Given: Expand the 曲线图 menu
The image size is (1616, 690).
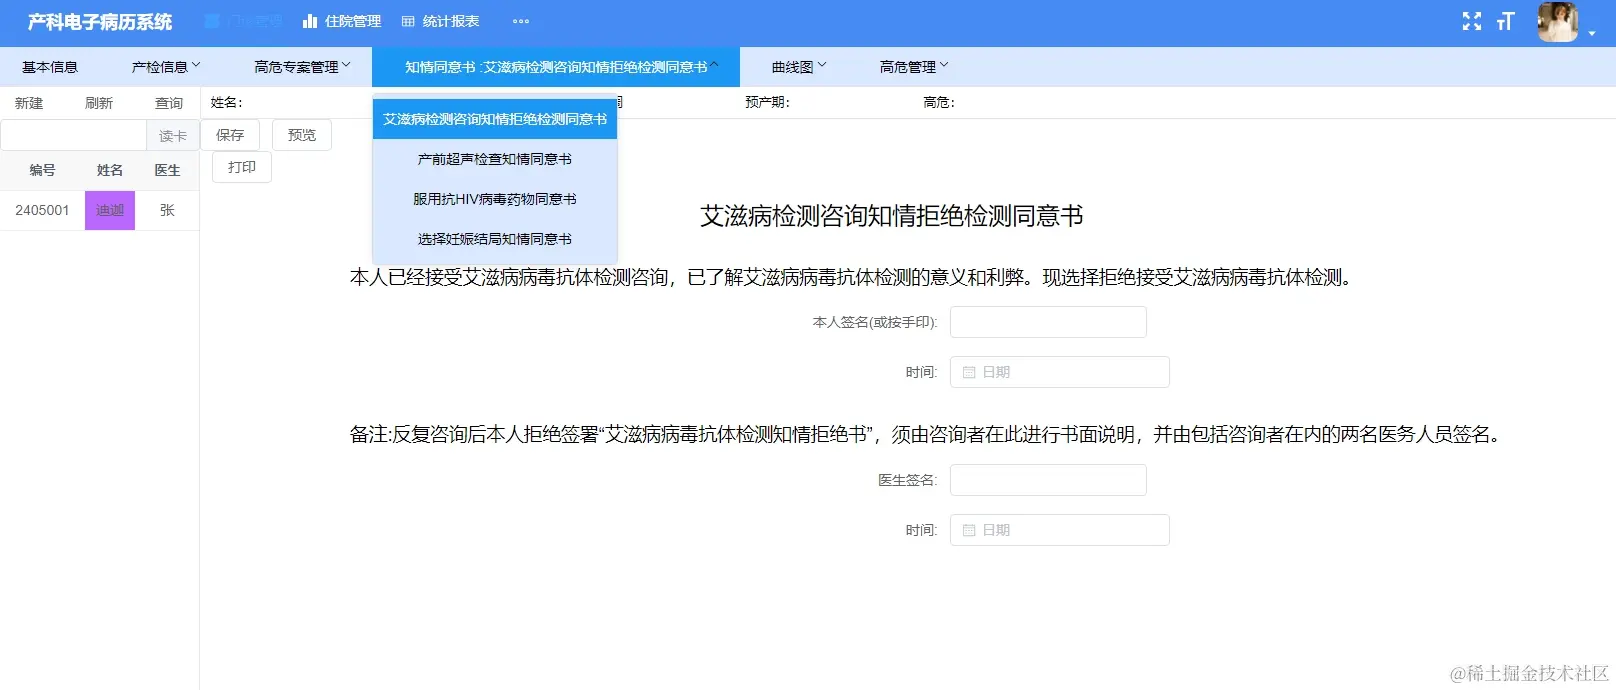Looking at the screenshot, I should [x=799, y=67].
